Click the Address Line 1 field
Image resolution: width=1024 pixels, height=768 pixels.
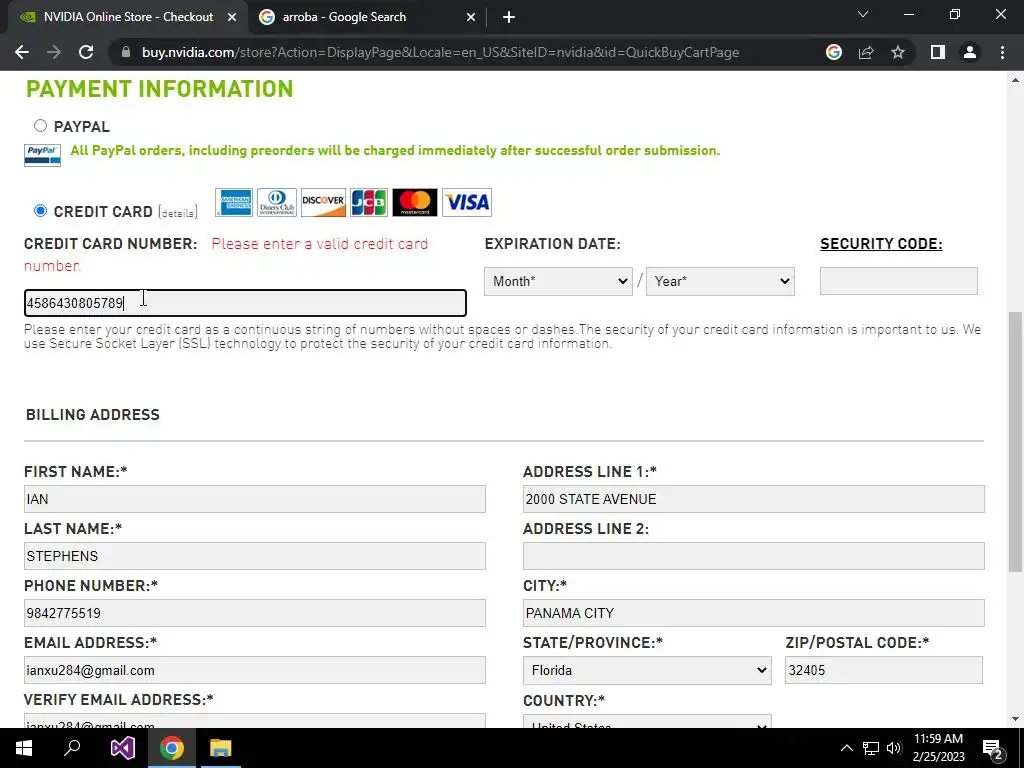click(754, 499)
